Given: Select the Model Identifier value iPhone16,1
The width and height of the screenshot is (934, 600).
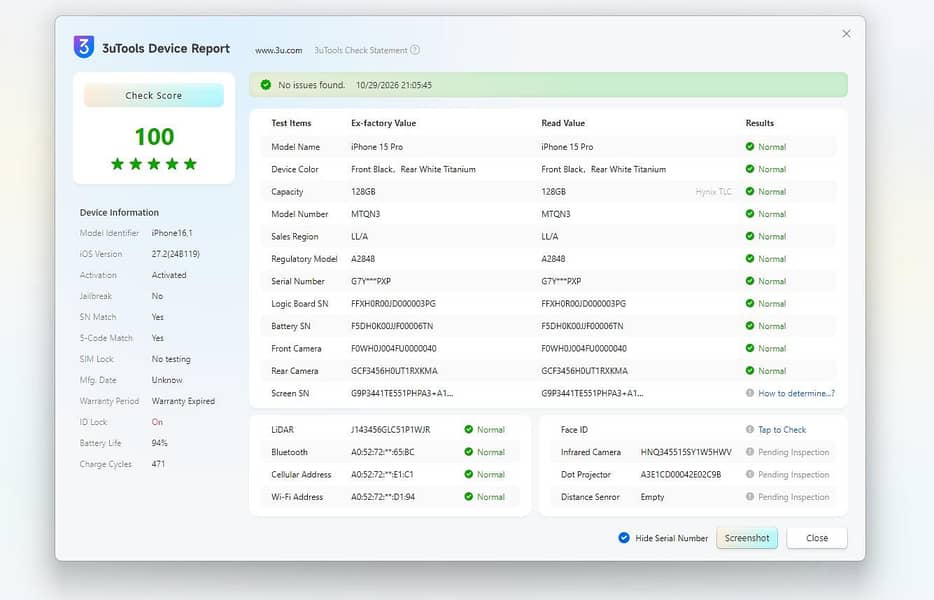Looking at the screenshot, I should [x=172, y=233].
